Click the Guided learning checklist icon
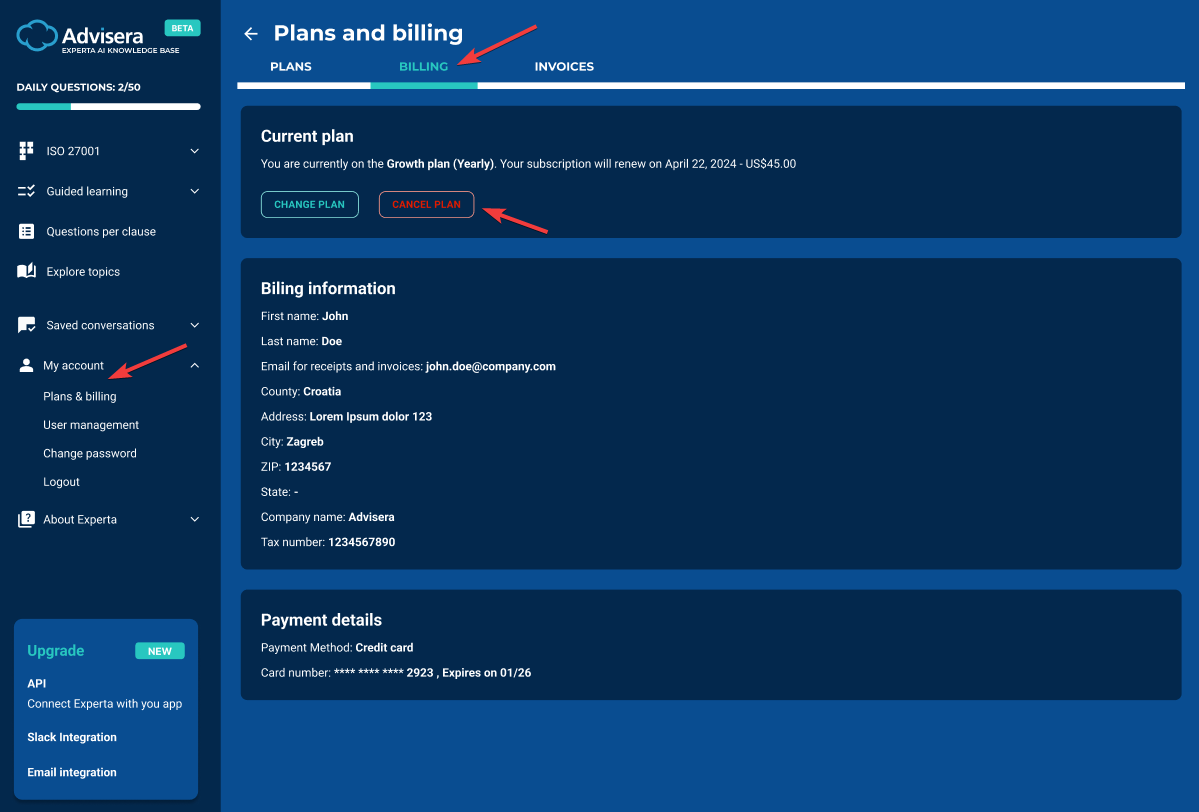 coord(27,191)
